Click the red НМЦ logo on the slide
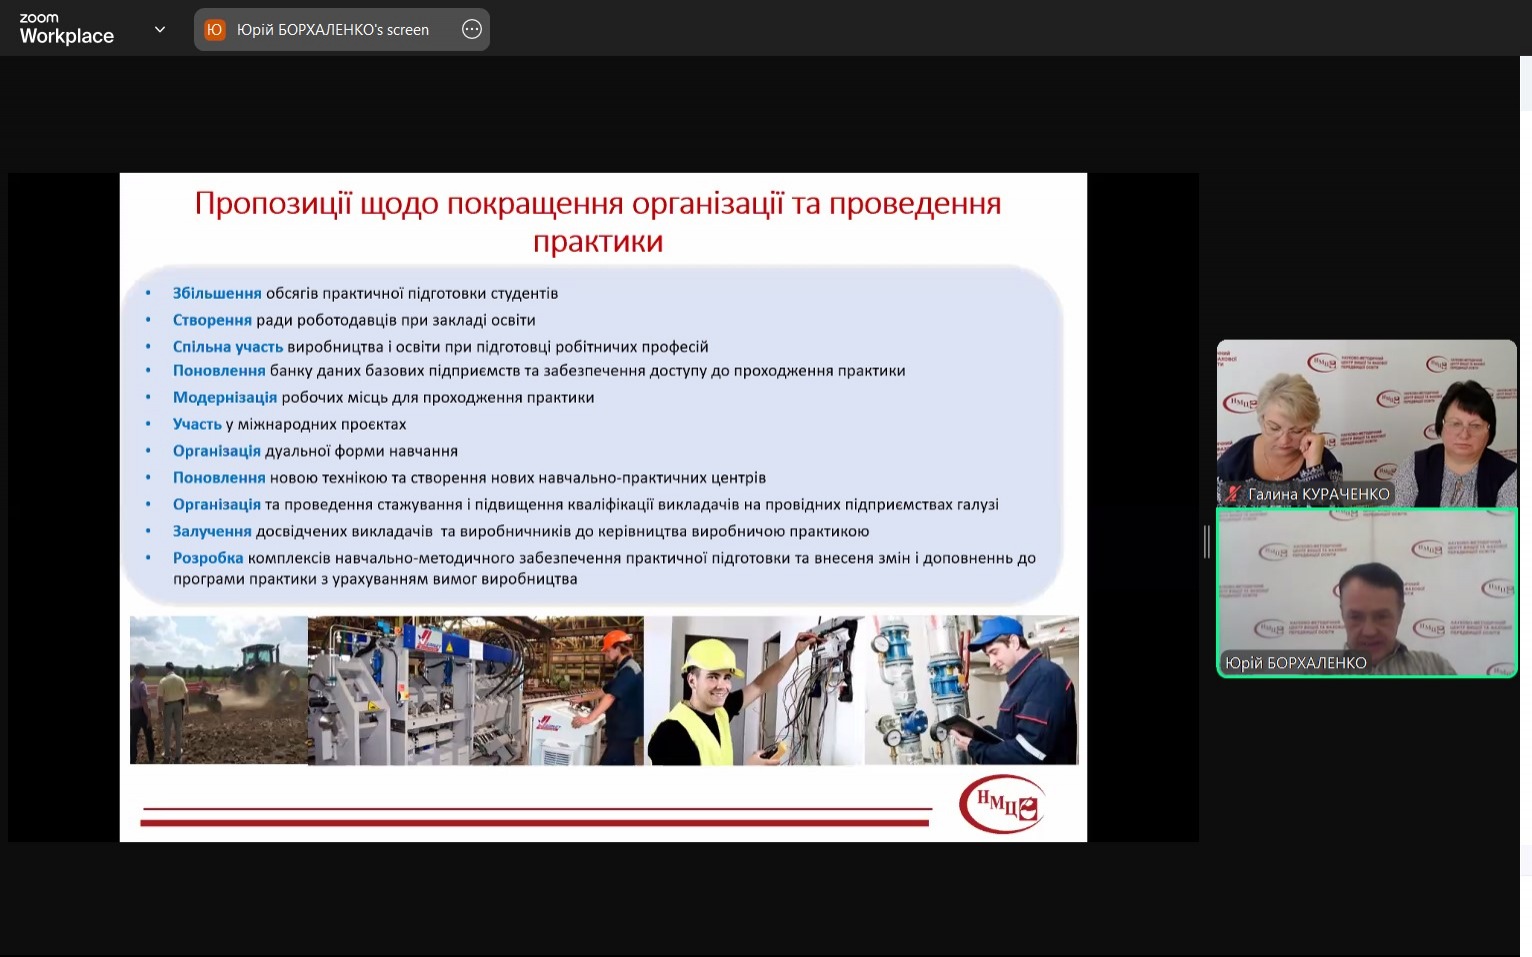 (1002, 804)
